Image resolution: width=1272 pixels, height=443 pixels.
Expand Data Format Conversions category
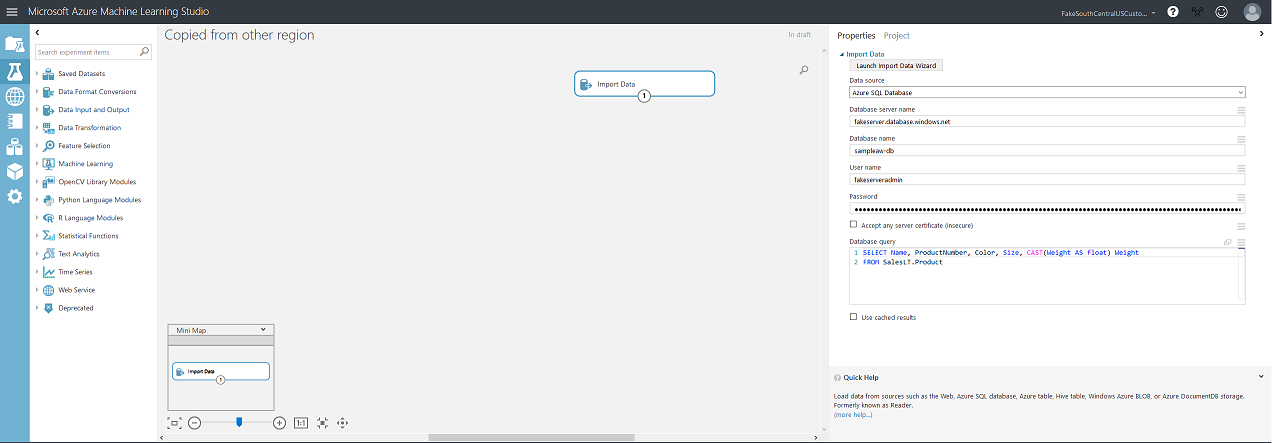point(37,92)
